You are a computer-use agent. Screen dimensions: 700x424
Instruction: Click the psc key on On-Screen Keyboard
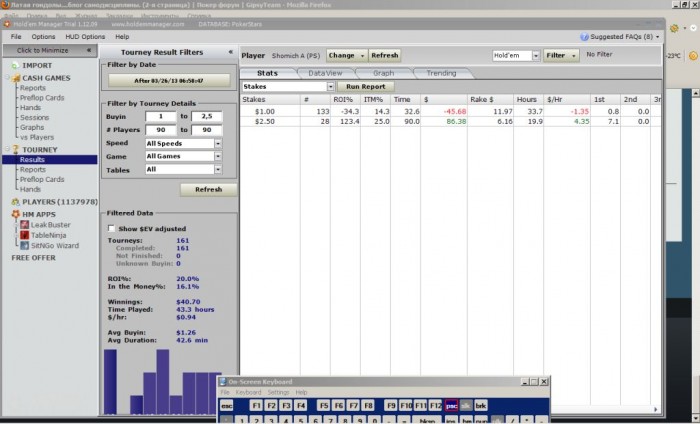tap(451, 406)
